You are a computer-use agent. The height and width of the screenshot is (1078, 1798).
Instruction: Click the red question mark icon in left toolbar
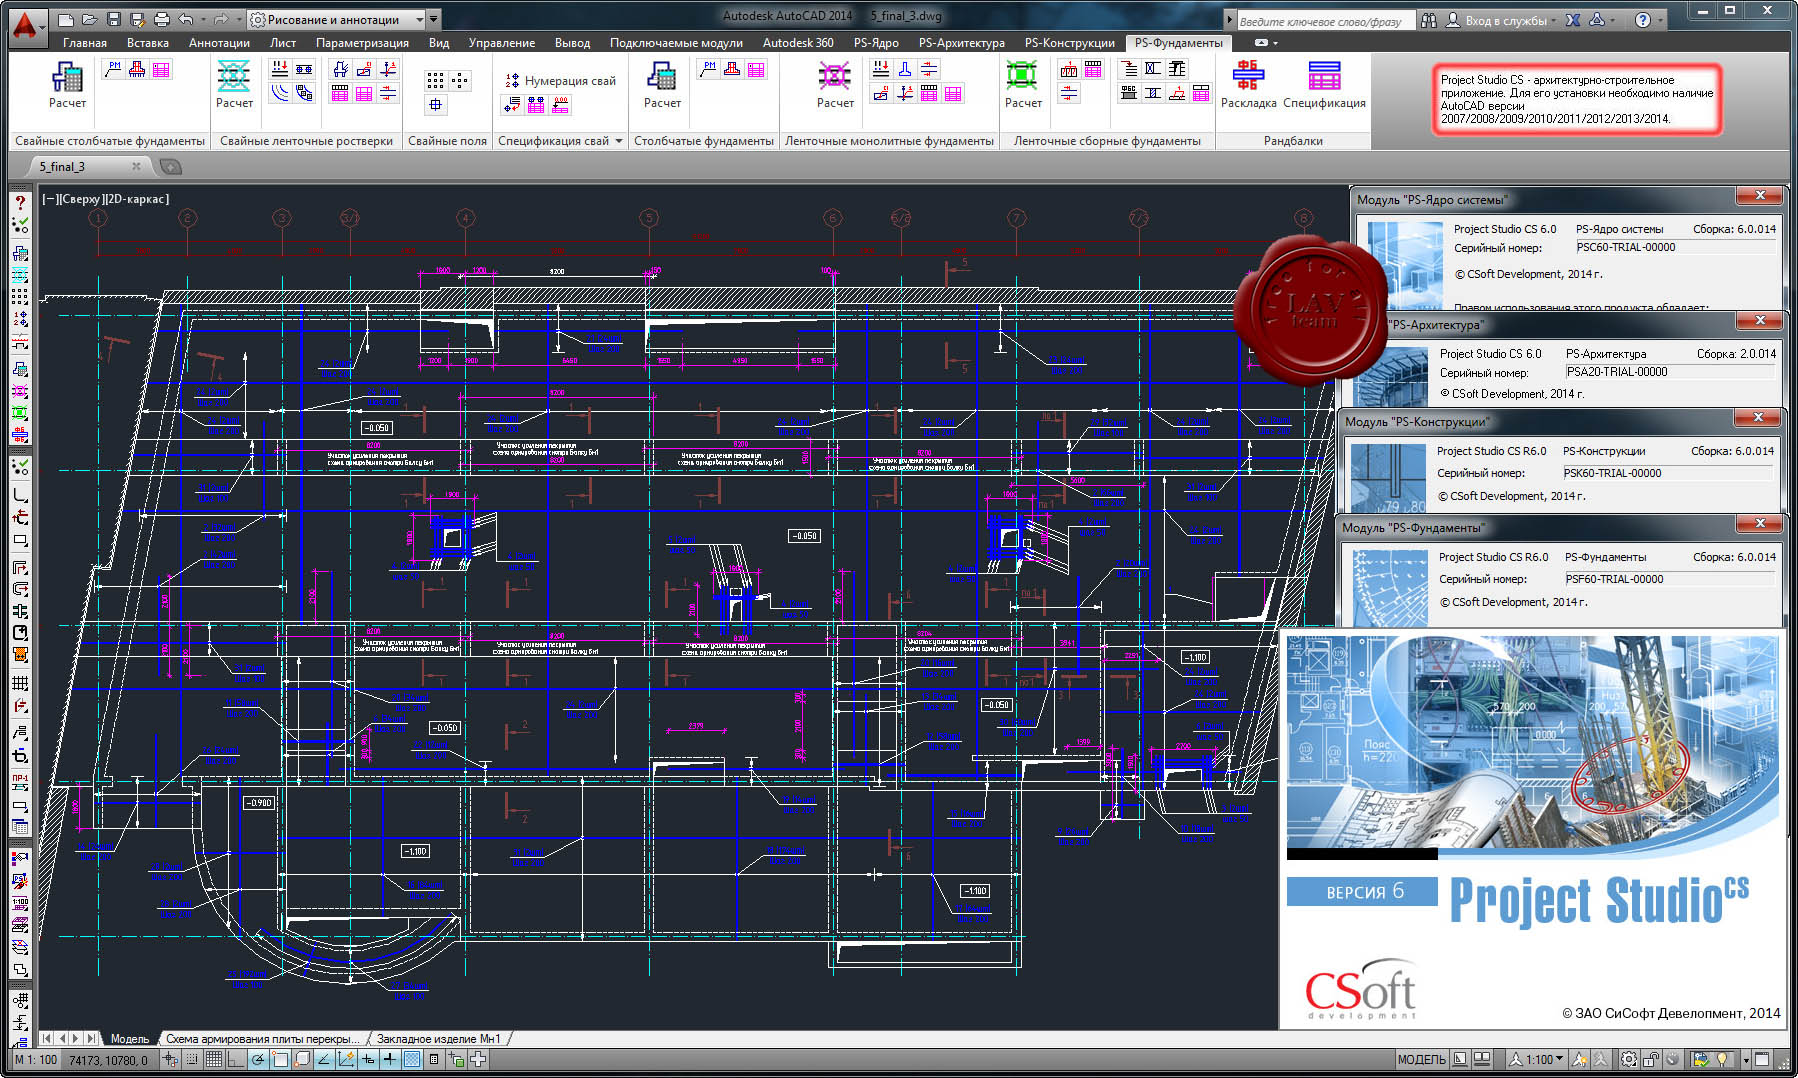coord(20,202)
